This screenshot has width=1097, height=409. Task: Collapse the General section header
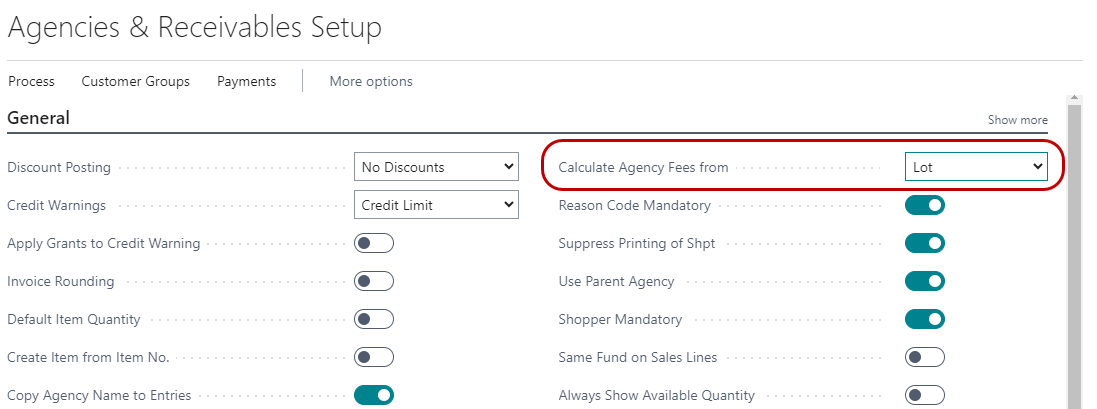38,118
